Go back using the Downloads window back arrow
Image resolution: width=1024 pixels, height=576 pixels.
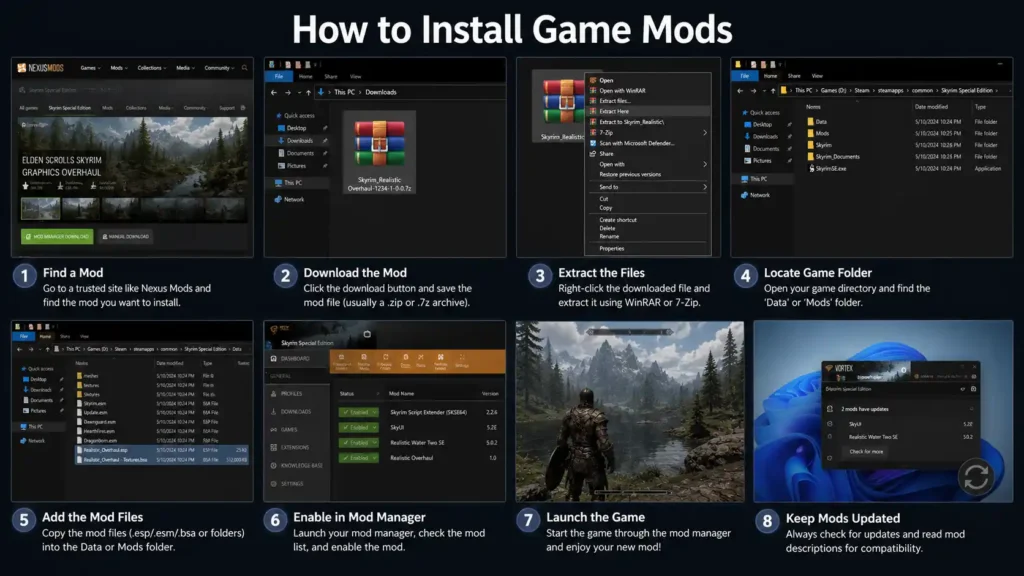274,93
